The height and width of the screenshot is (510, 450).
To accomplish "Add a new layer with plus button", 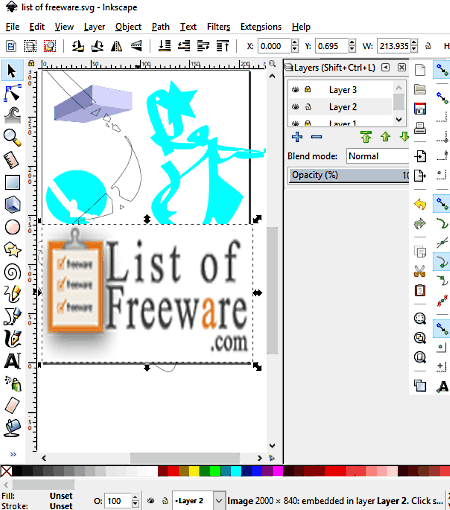I will click(x=297, y=137).
